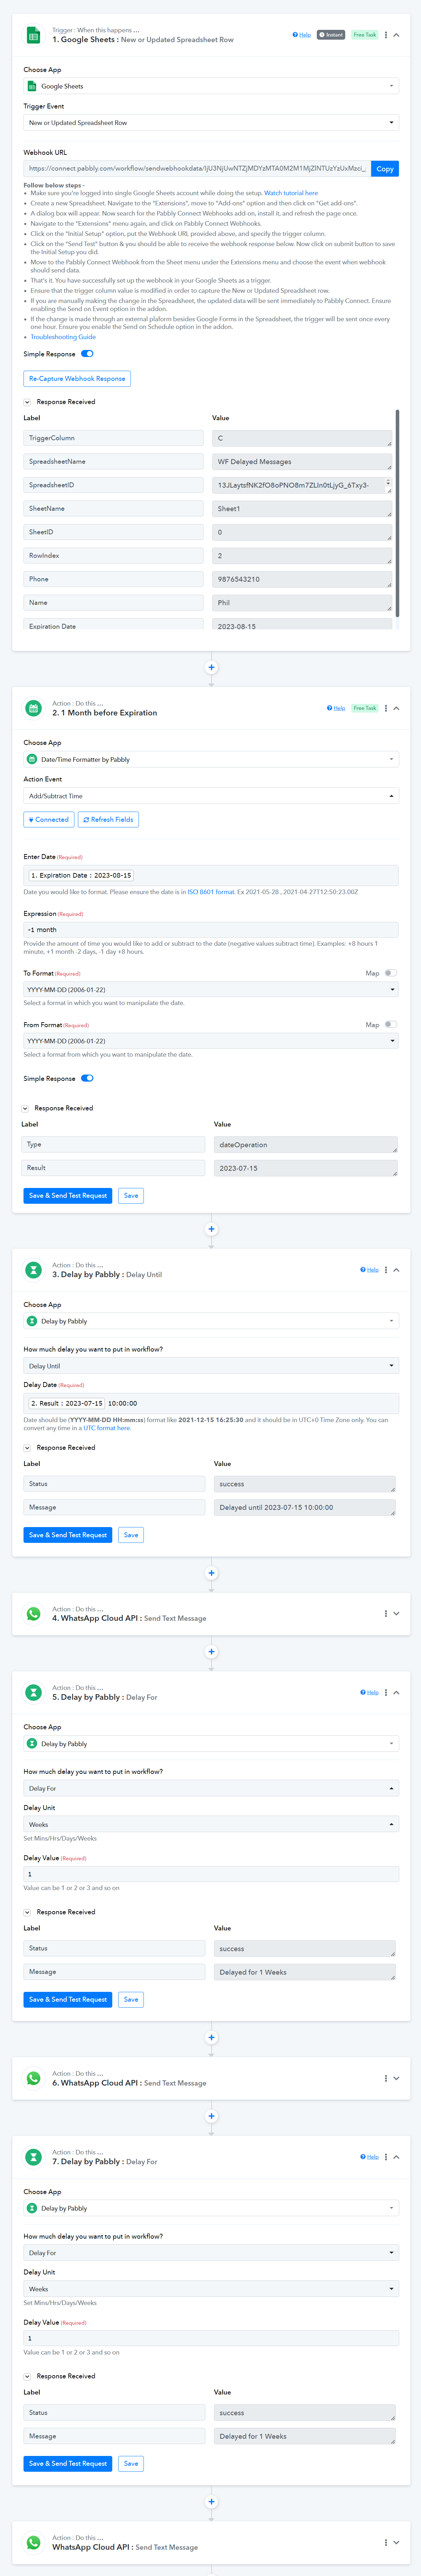This screenshot has height=2576, width=421.
Task: Add a step after 1 Month before Expiration
Action: (211, 1229)
